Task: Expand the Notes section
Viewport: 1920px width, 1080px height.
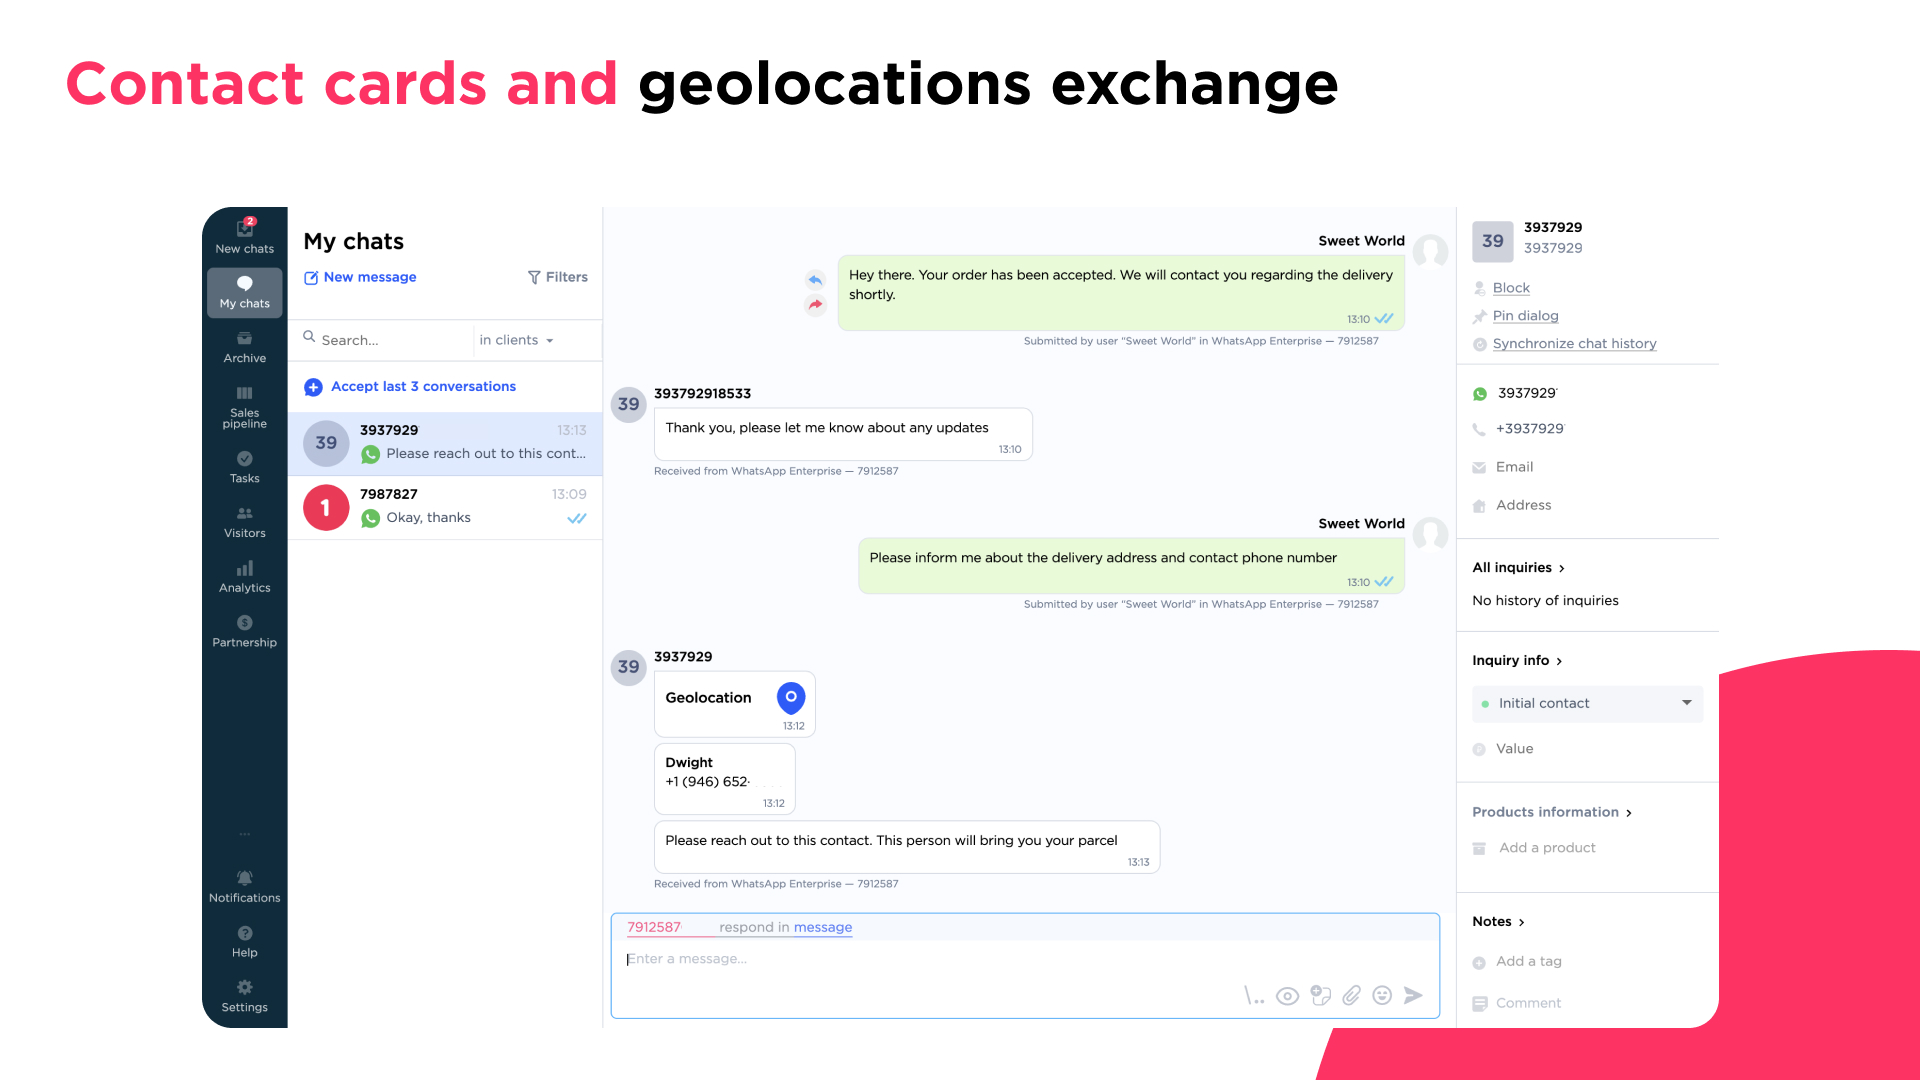Action: click(1498, 921)
